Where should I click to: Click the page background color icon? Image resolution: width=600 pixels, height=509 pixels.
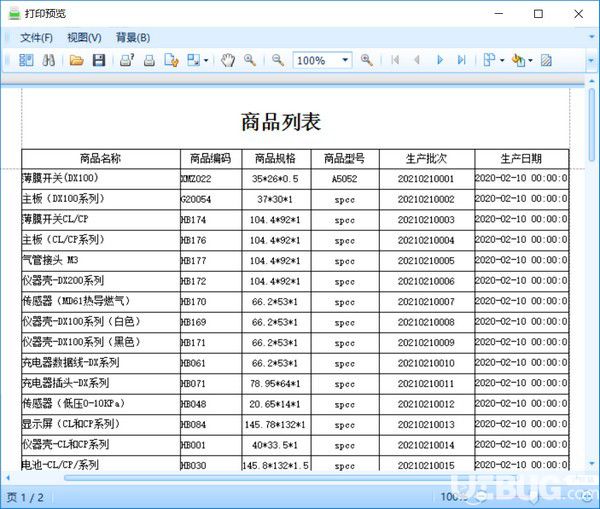pyautogui.click(x=518, y=60)
